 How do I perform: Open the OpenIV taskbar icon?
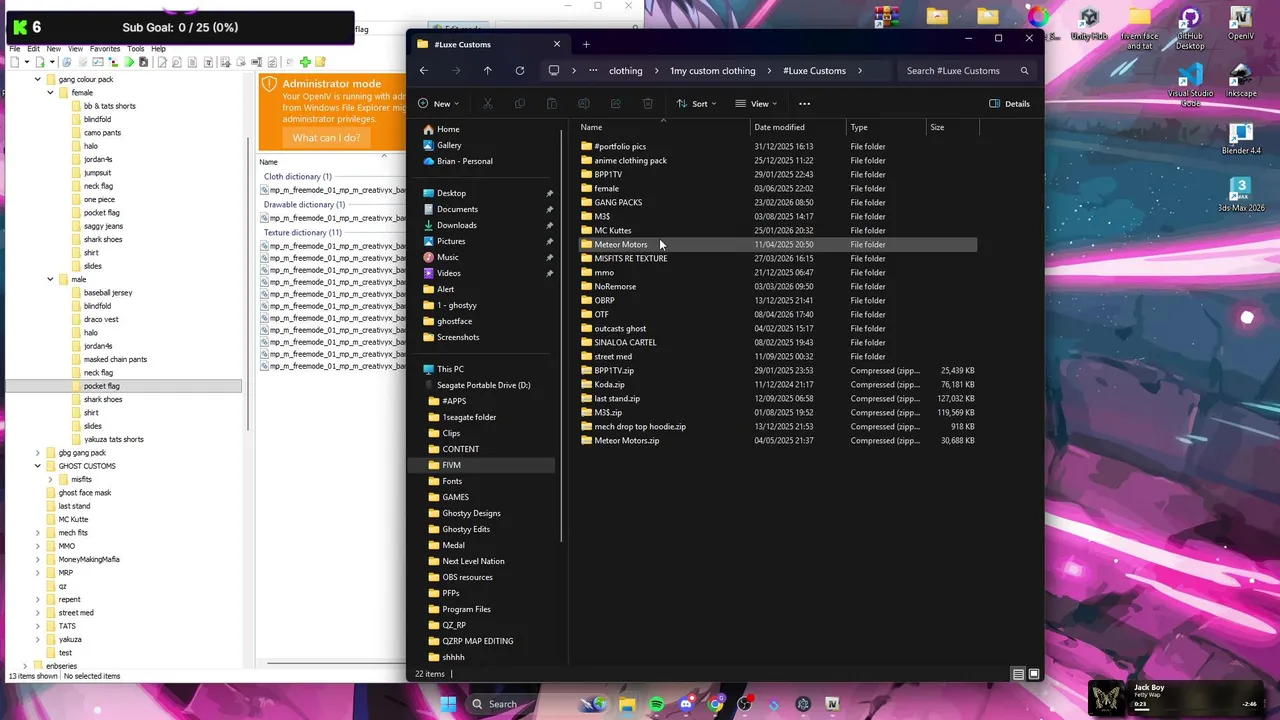pyautogui.click(x=832, y=704)
